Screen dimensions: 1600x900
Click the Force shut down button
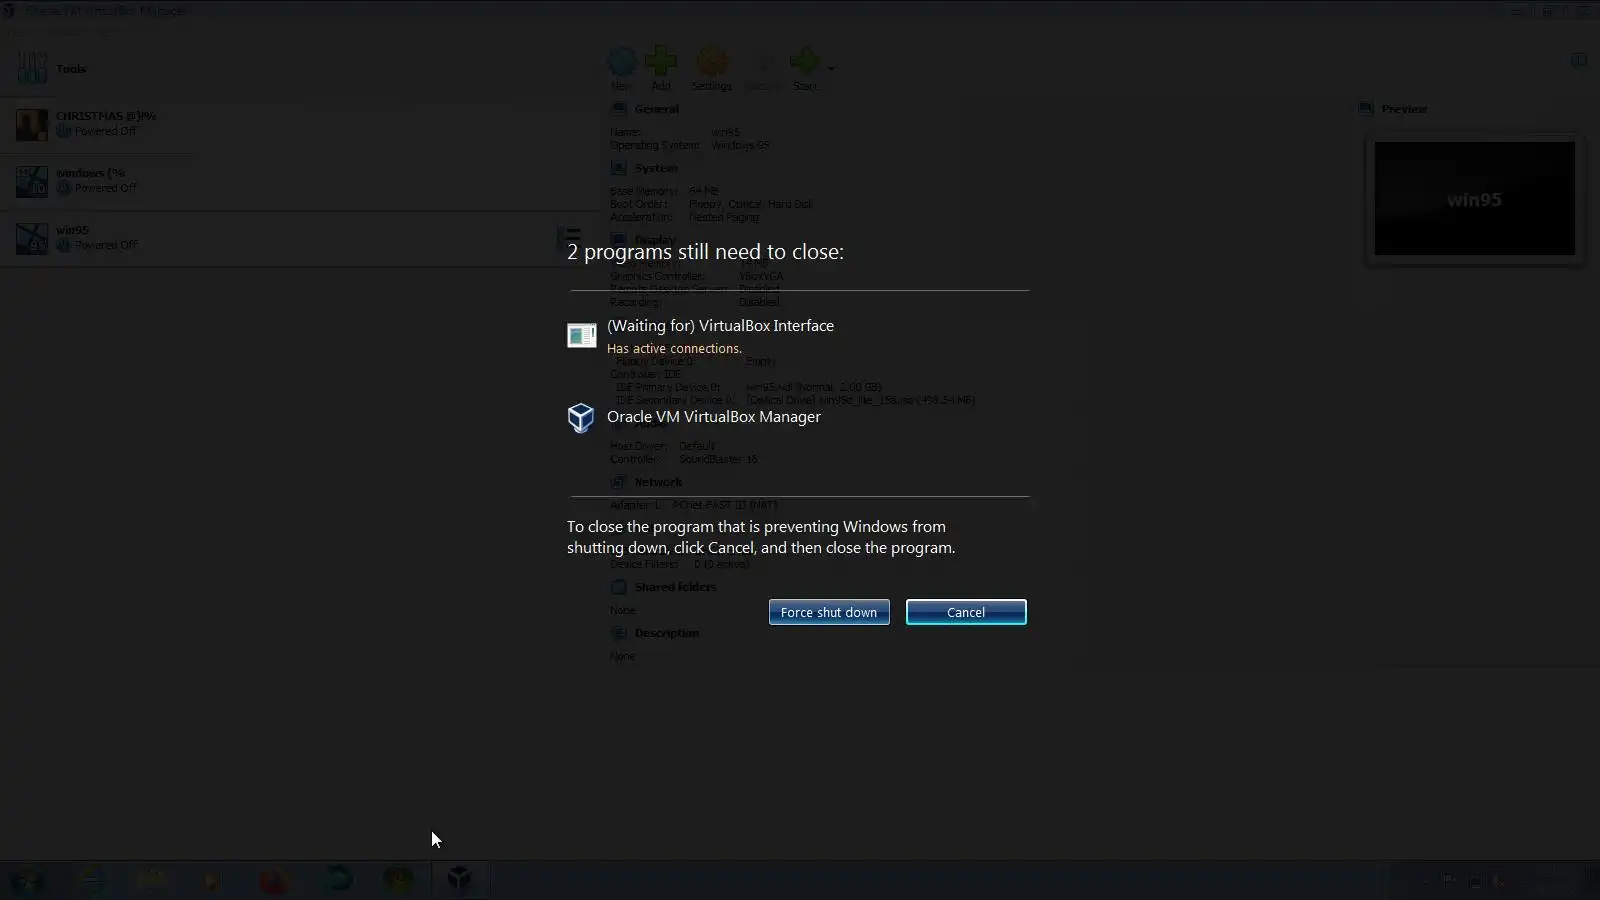[829, 612]
